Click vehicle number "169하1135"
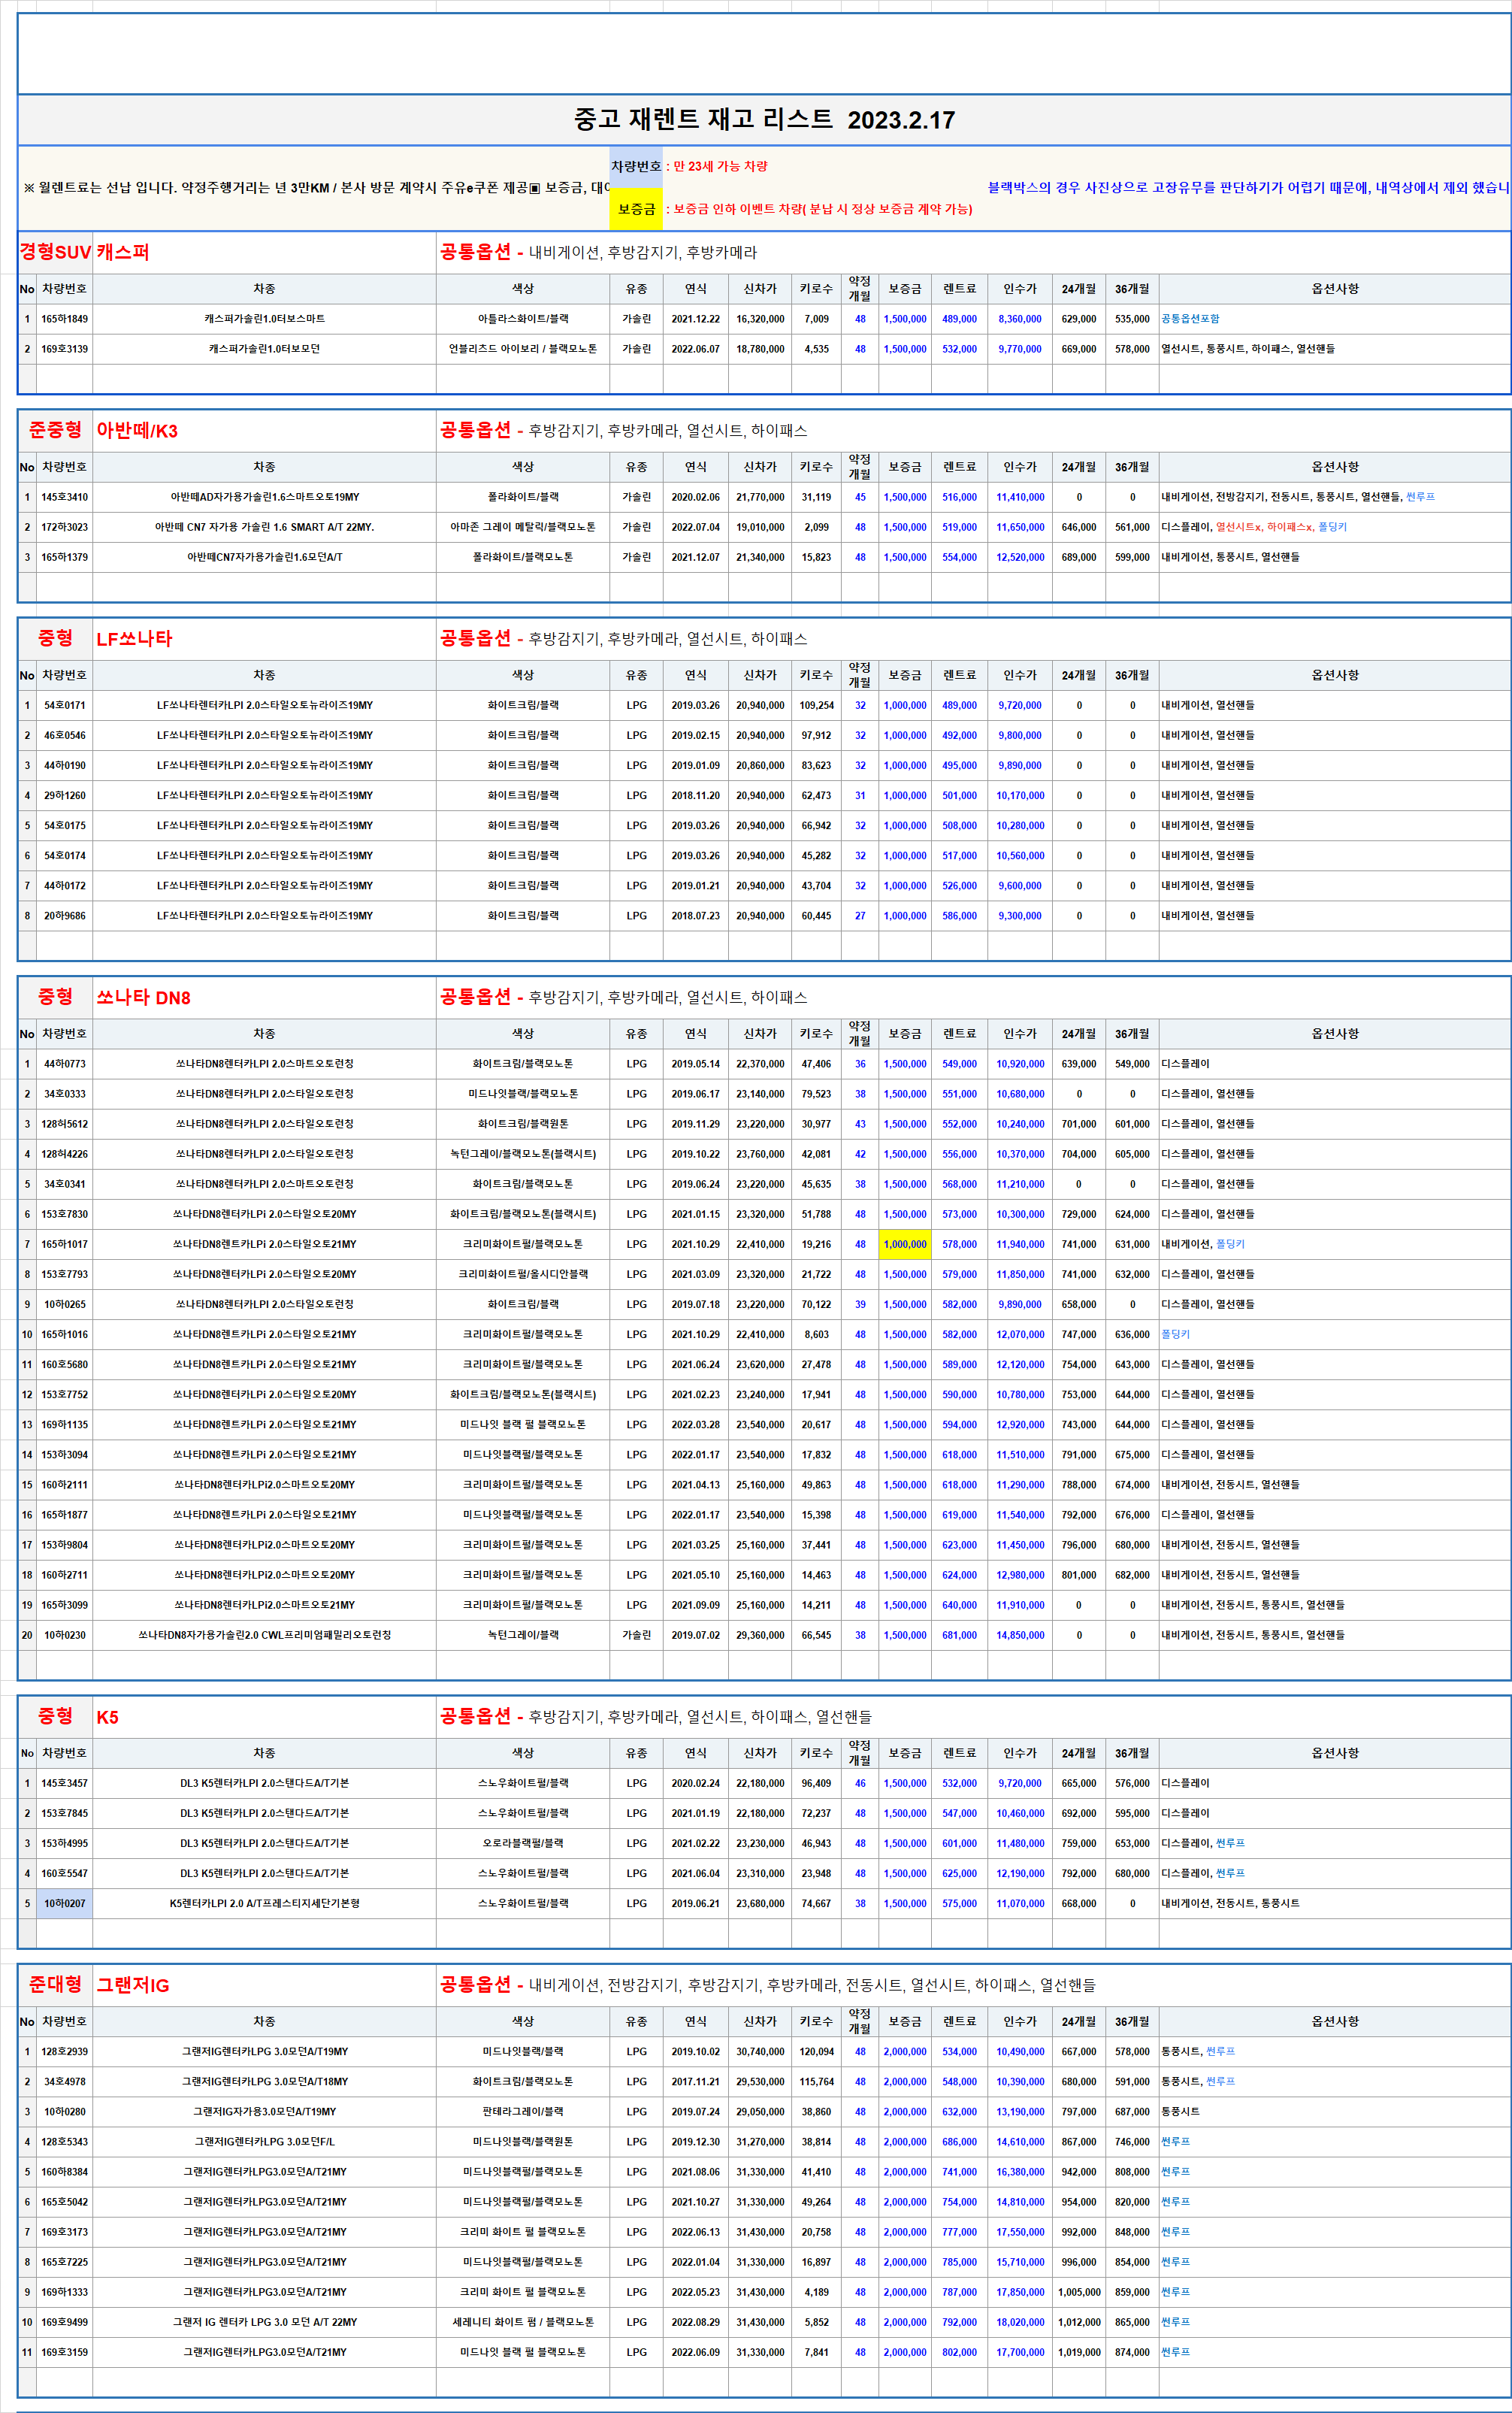This screenshot has height=2413, width=1512. click(64, 1424)
